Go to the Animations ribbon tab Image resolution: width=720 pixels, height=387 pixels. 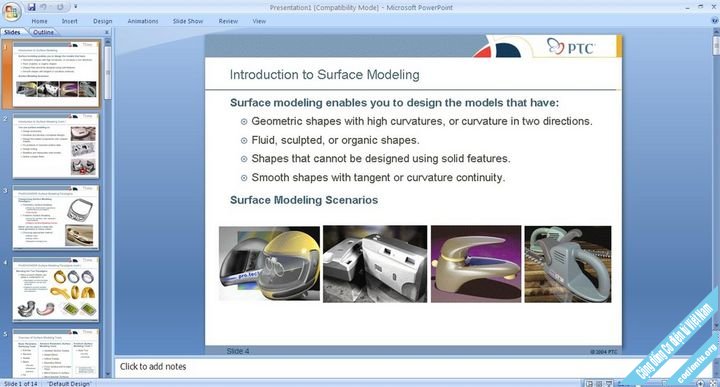pyautogui.click(x=143, y=21)
